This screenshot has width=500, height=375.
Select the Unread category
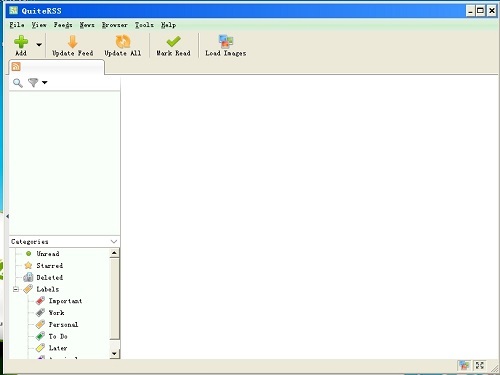coord(48,254)
